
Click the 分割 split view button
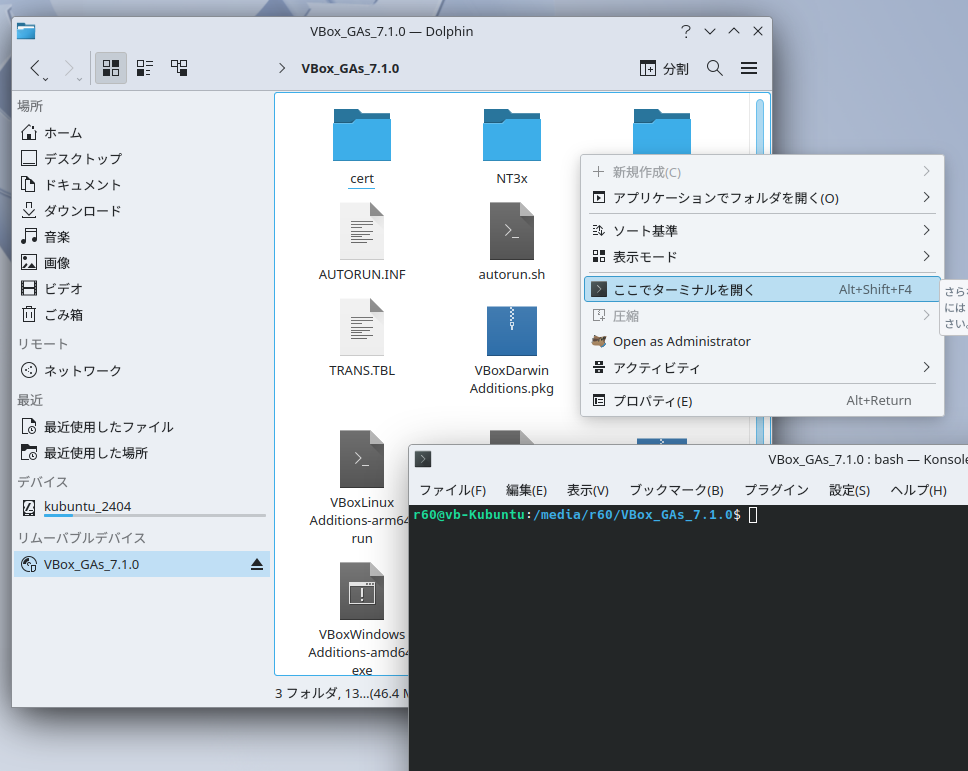(x=664, y=68)
